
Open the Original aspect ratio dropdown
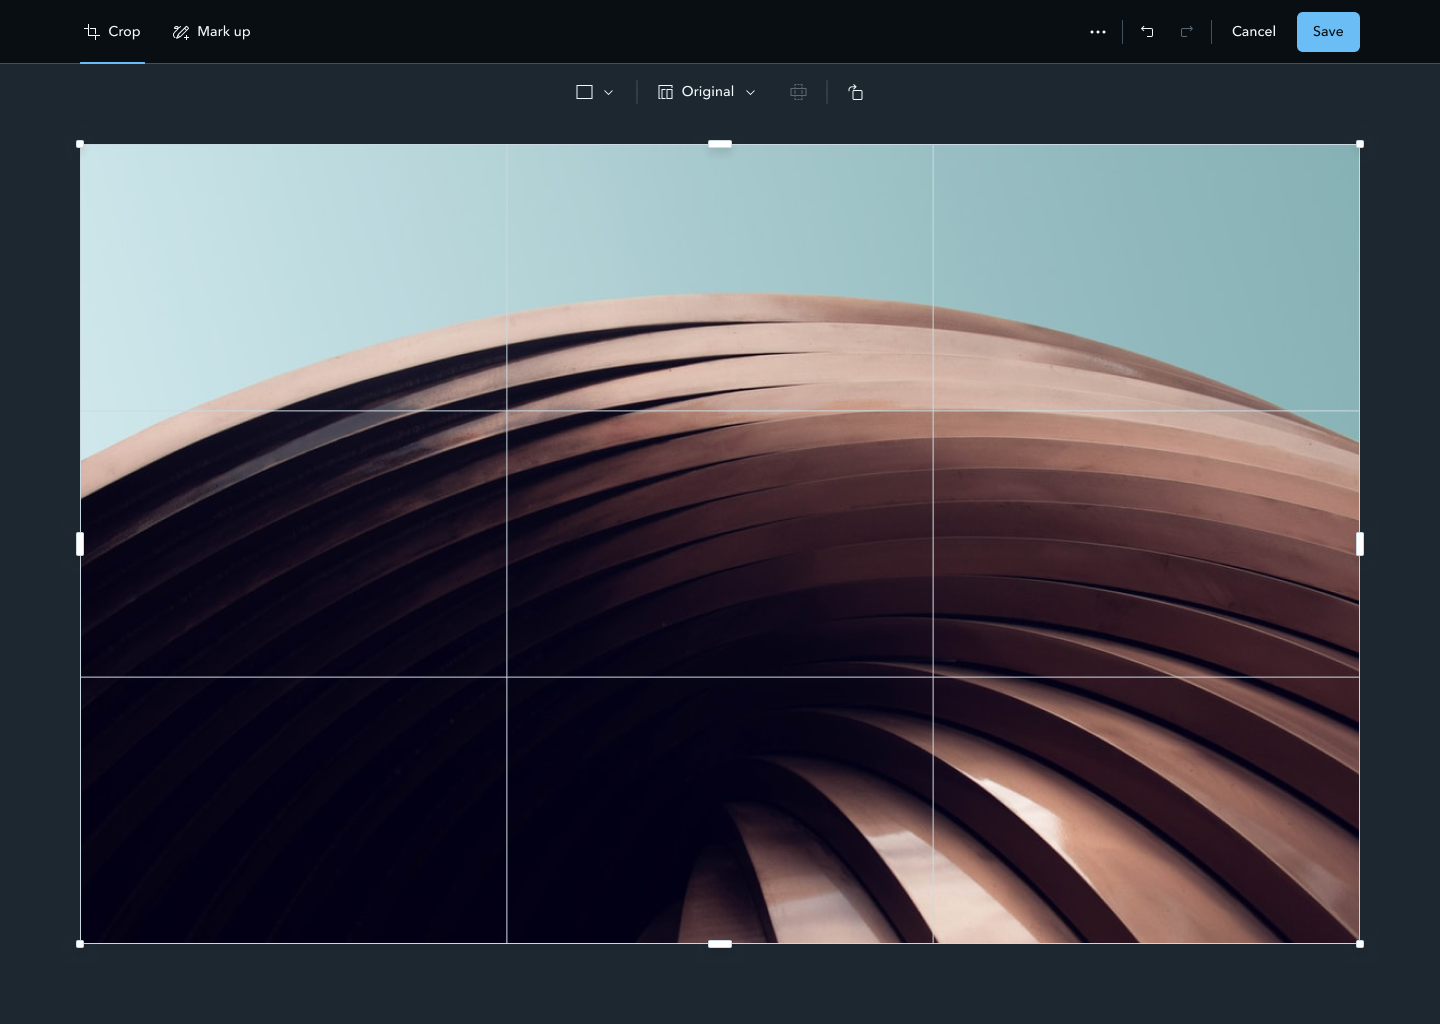tap(706, 92)
